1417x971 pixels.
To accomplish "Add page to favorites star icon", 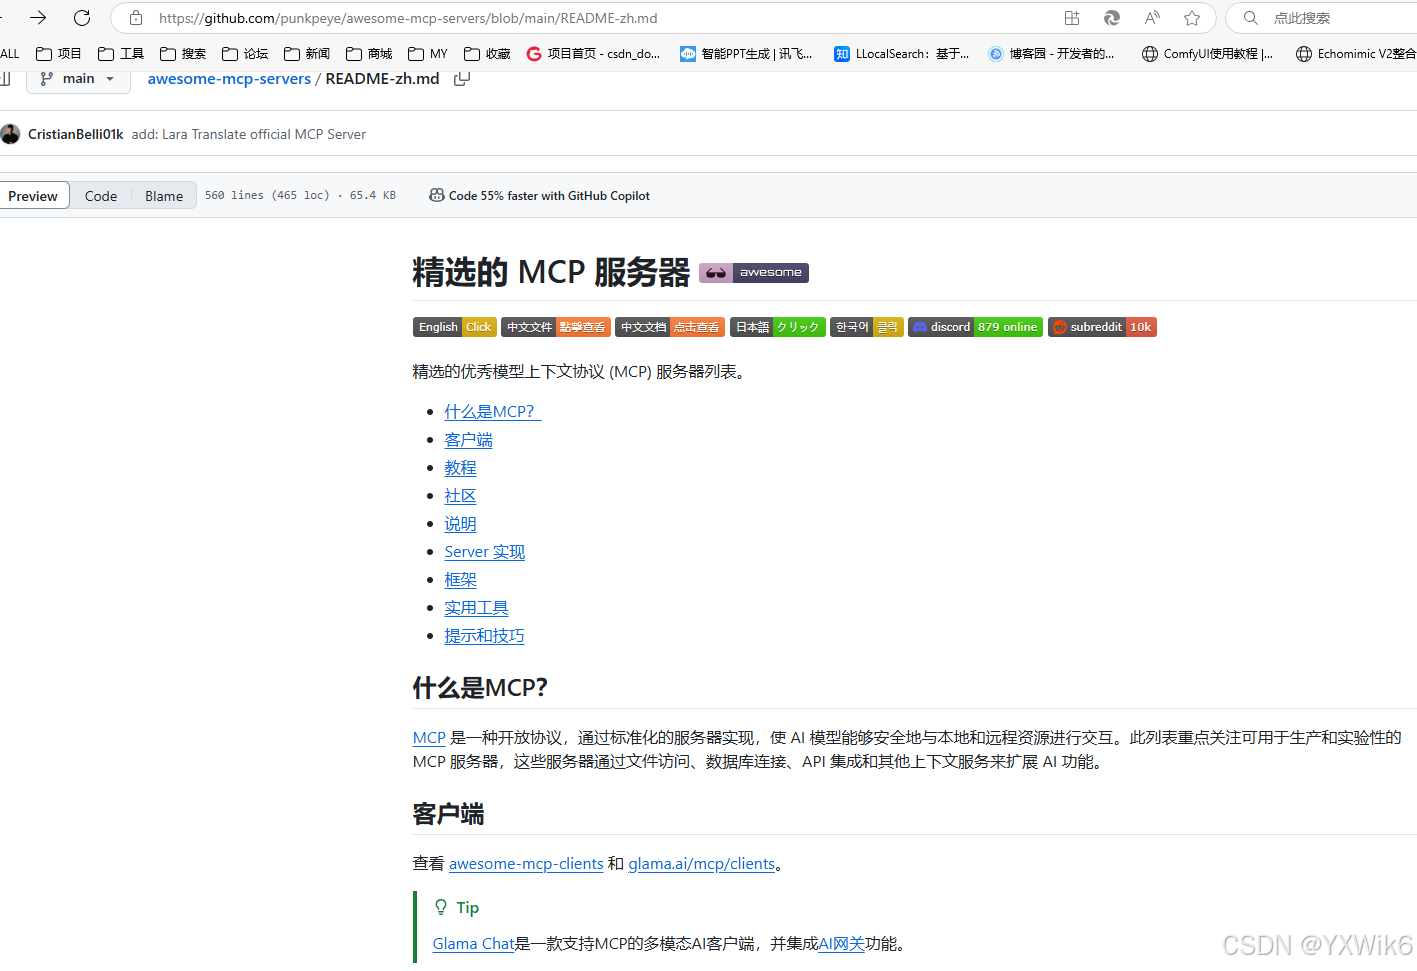I will (x=1192, y=18).
